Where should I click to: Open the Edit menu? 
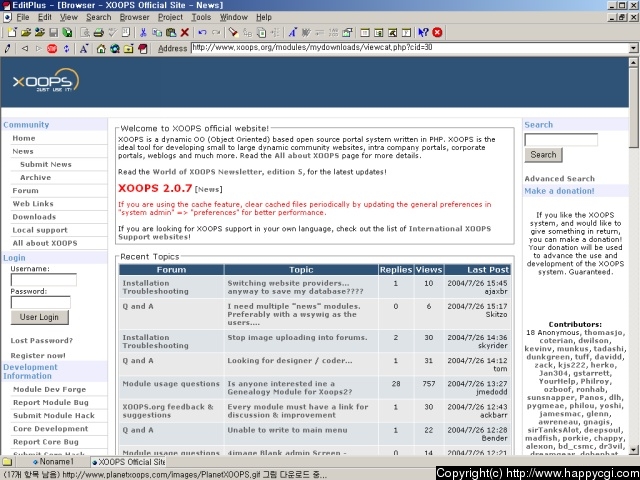point(44,17)
